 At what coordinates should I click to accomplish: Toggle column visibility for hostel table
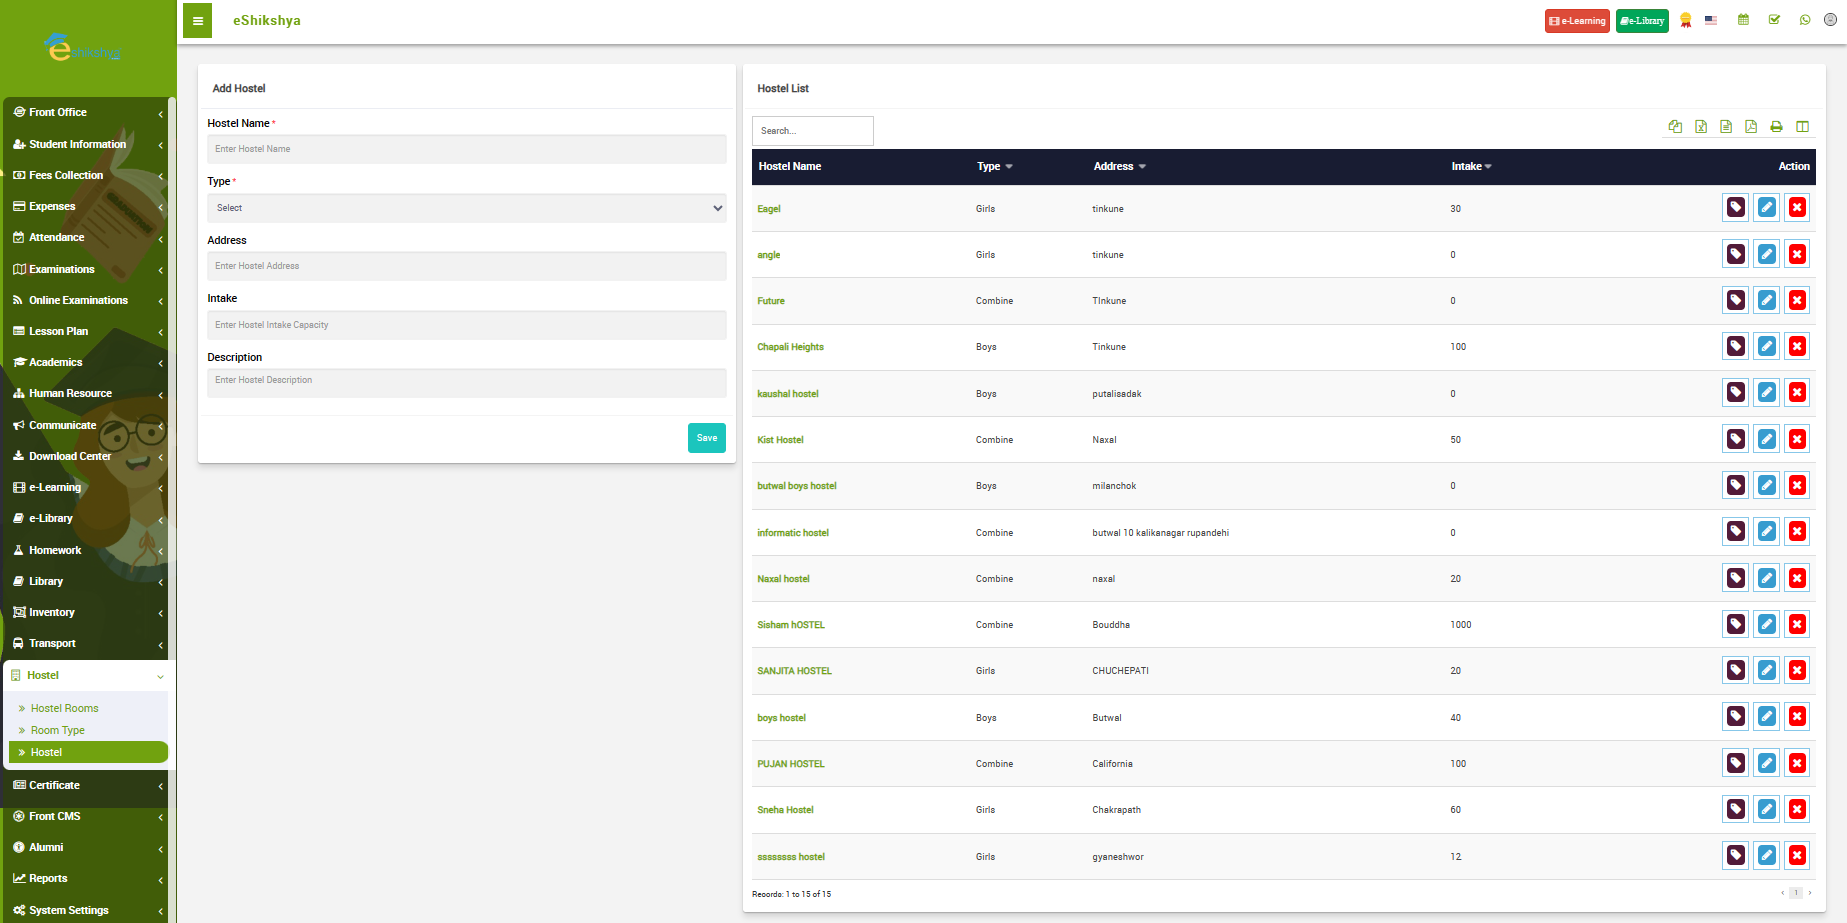pyautogui.click(x=1802, y=127)
